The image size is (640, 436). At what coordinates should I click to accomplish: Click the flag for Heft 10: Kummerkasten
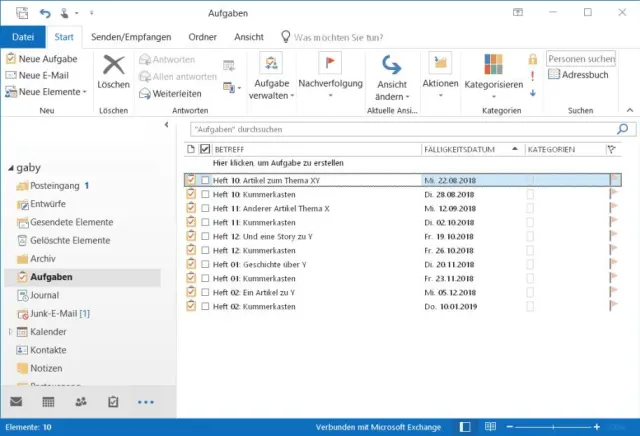click(614, 194)
